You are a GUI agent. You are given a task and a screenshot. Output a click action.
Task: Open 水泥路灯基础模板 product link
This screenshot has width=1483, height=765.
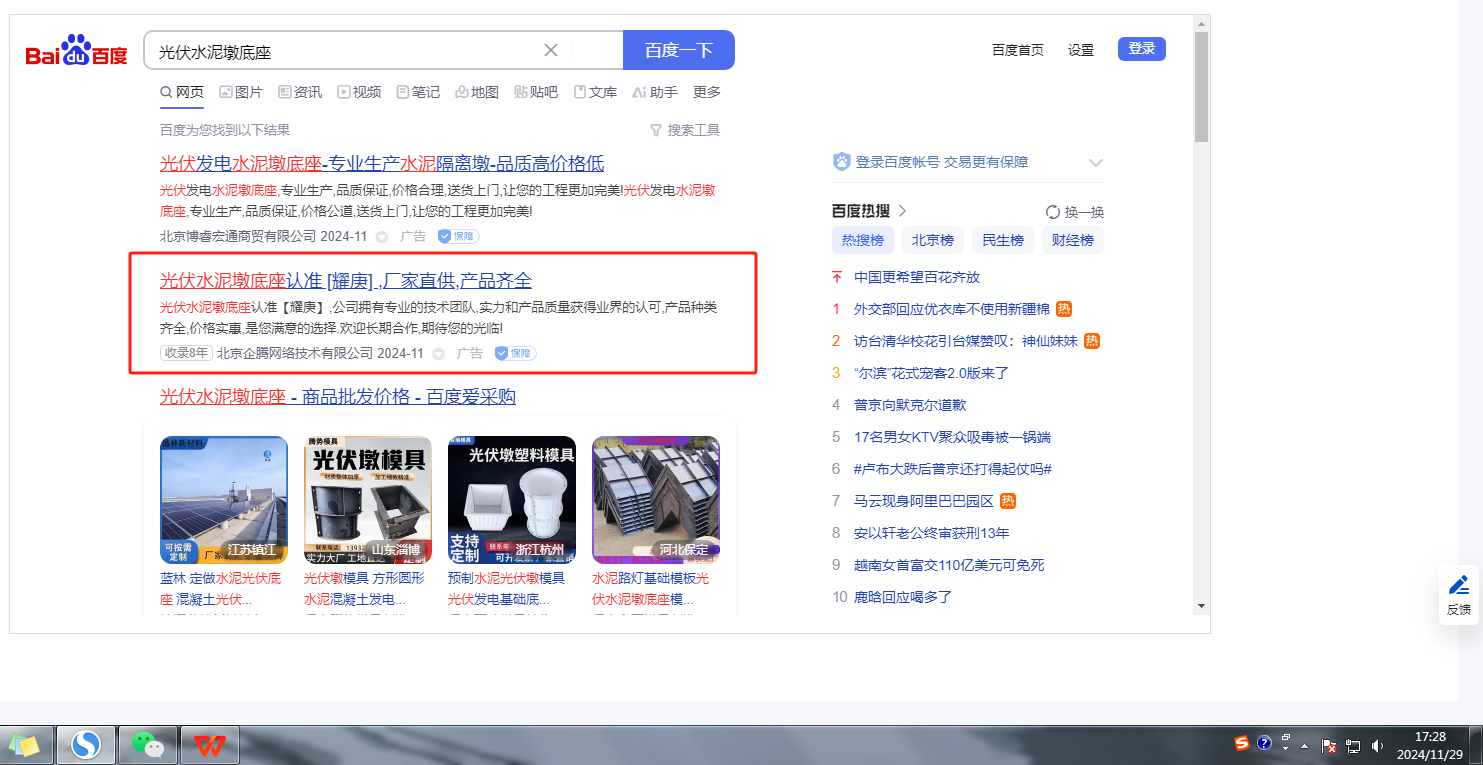(651, 589)
